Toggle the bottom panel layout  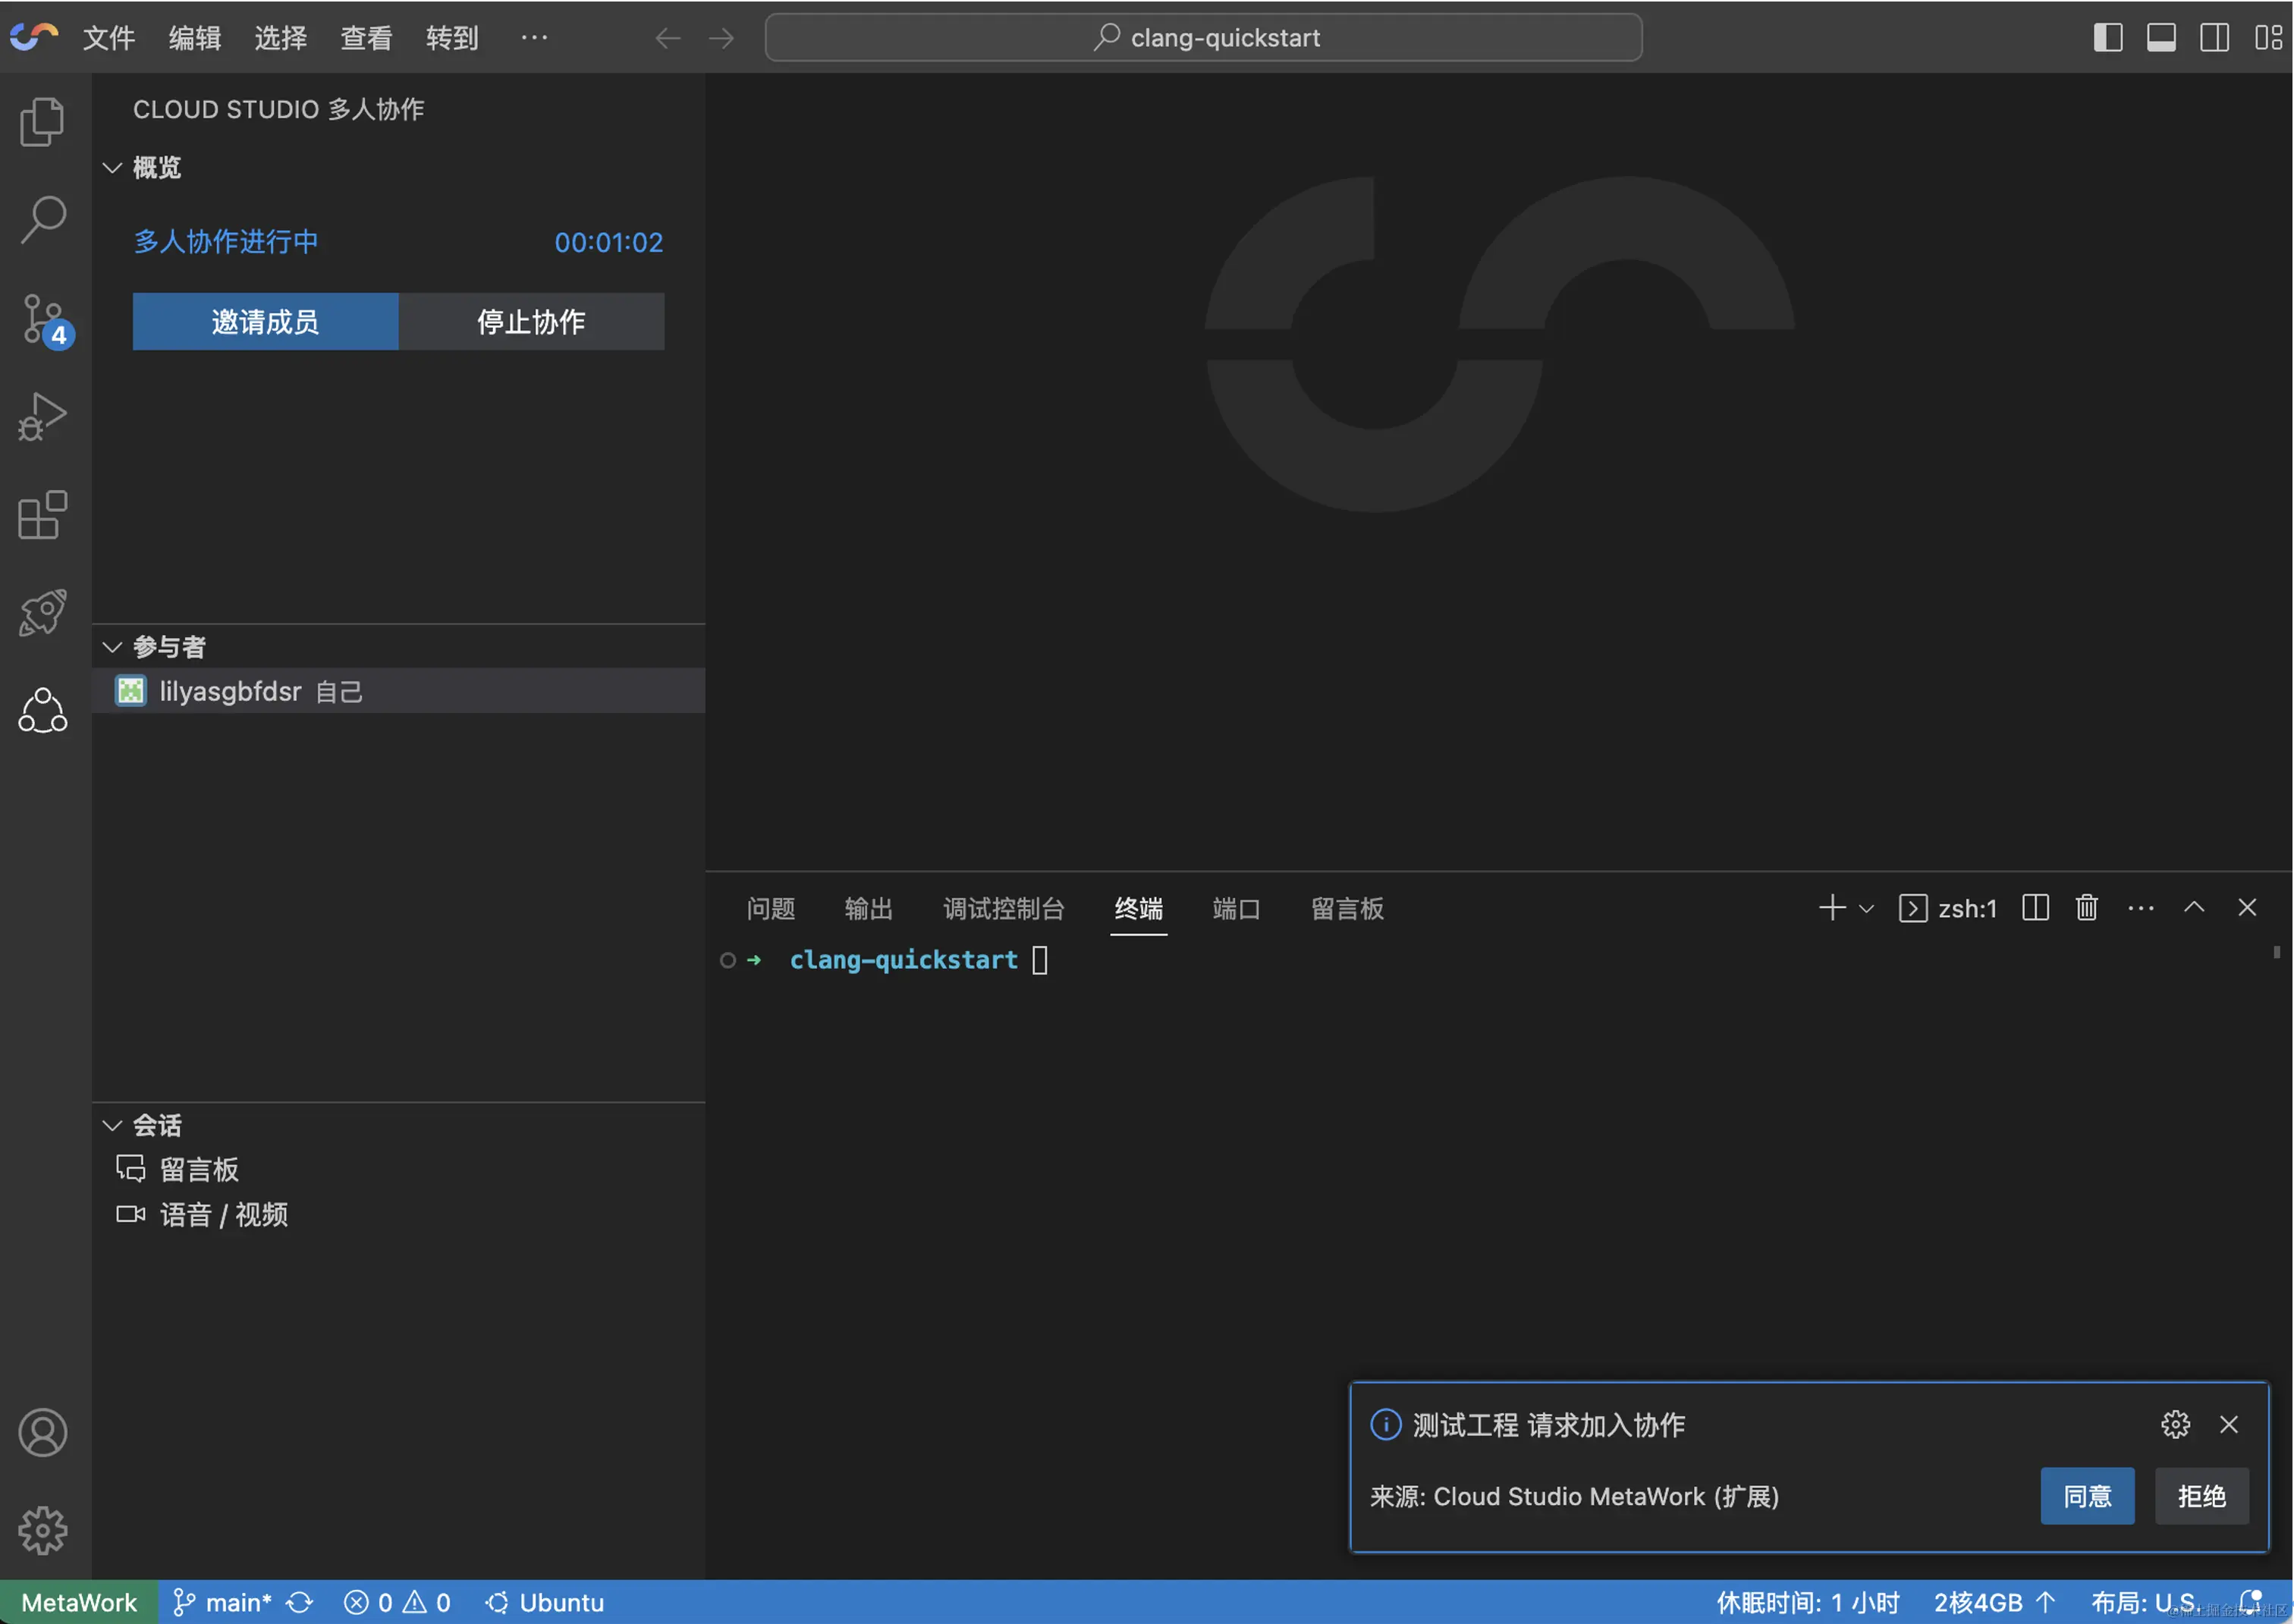(2160, 38)
